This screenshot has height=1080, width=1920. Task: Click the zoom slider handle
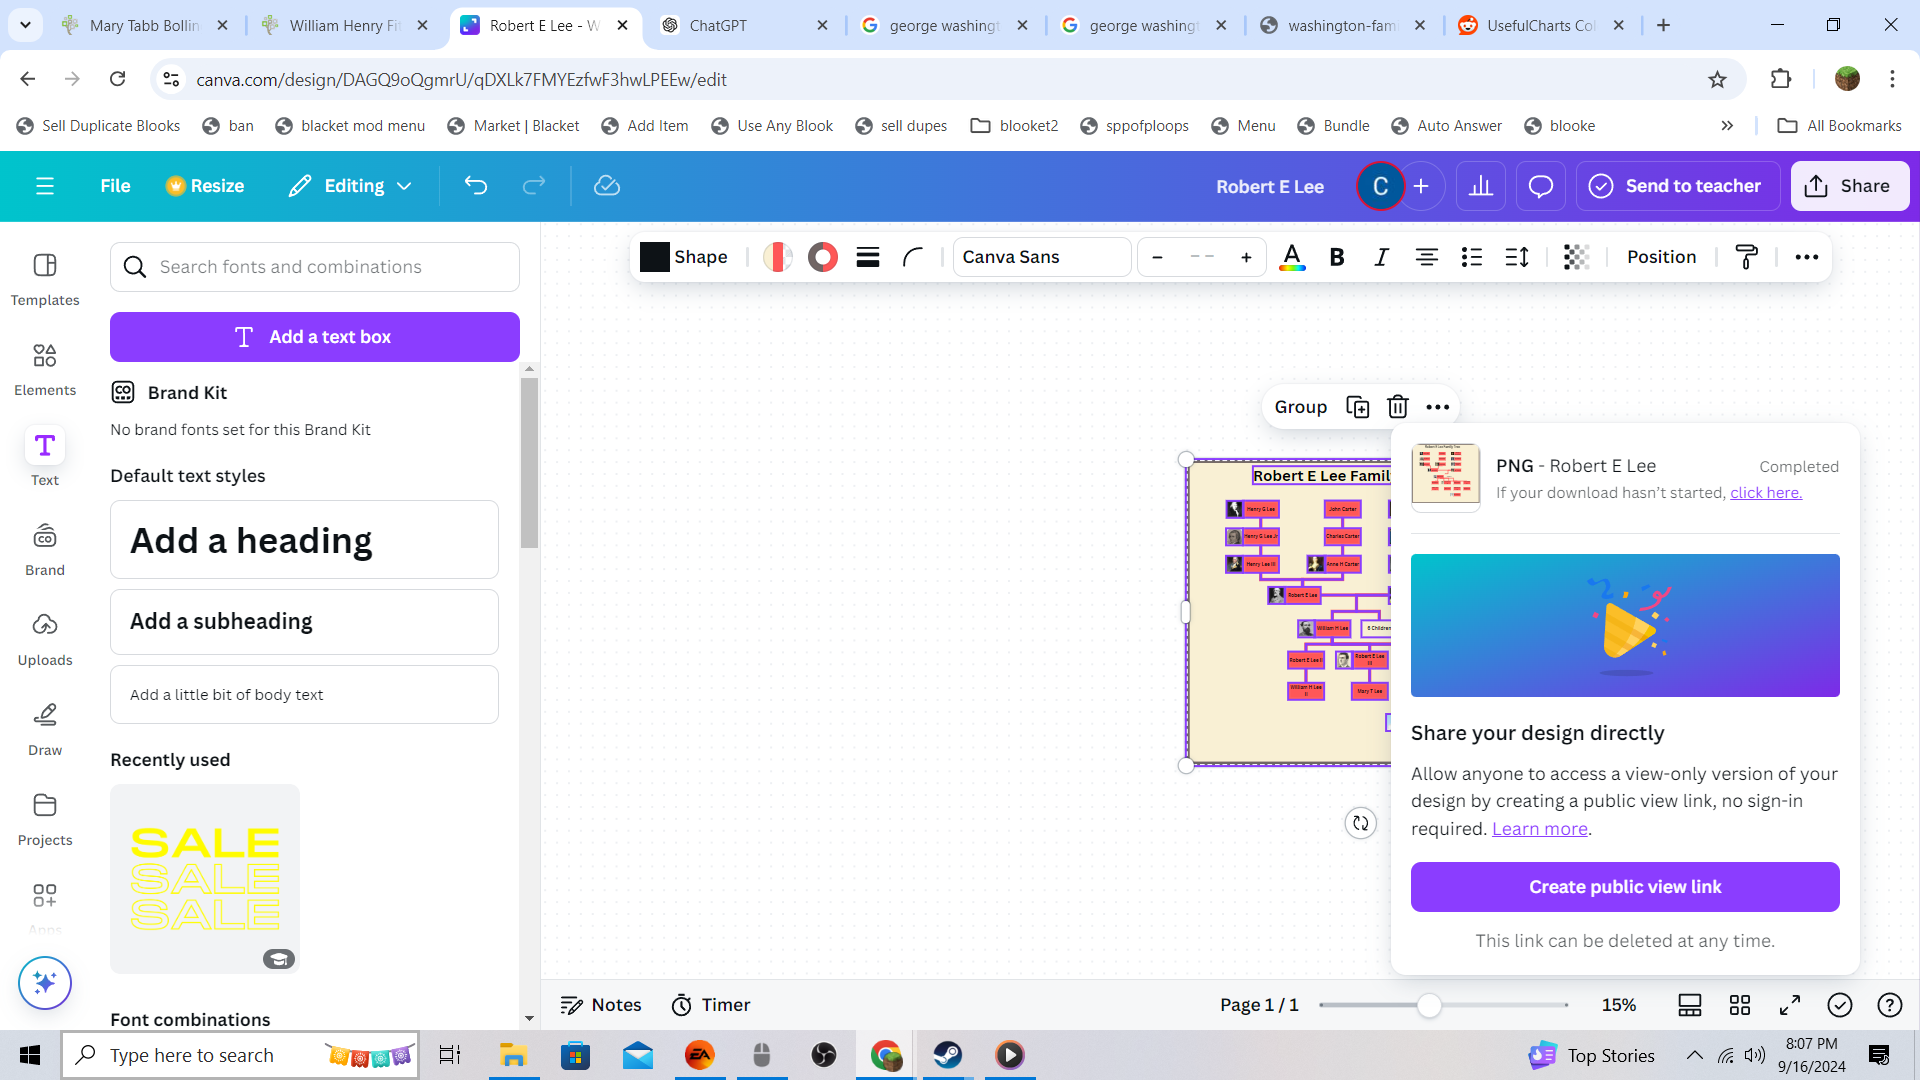[x=1430, y=1005]
